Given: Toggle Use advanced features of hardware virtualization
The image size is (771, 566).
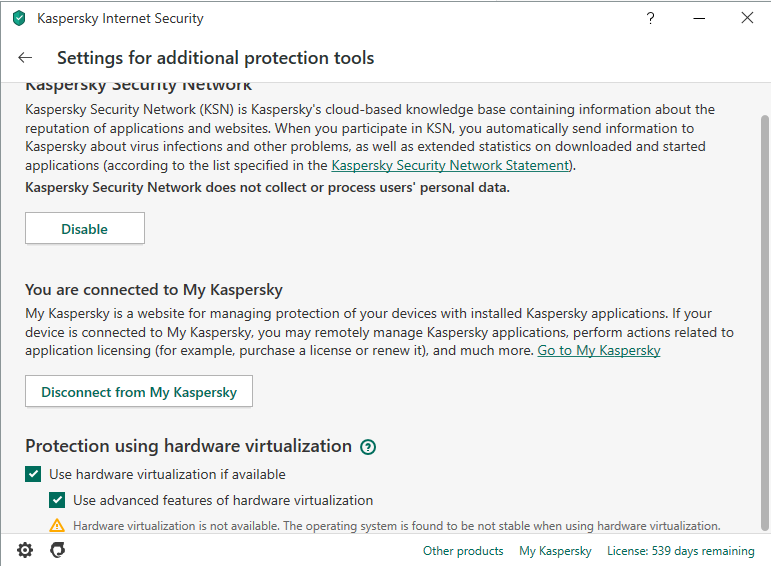Looking at the screenshot, I should point(58,500).
